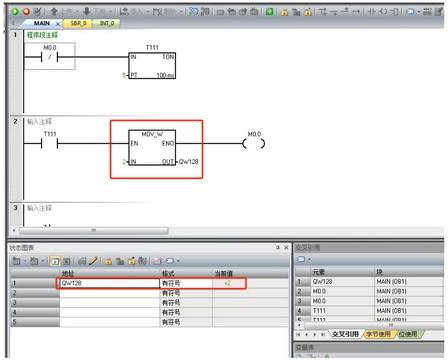Select the M0.0 normally closed contact
The height and width of the screenshot is (362, 448).
(49, 57)
